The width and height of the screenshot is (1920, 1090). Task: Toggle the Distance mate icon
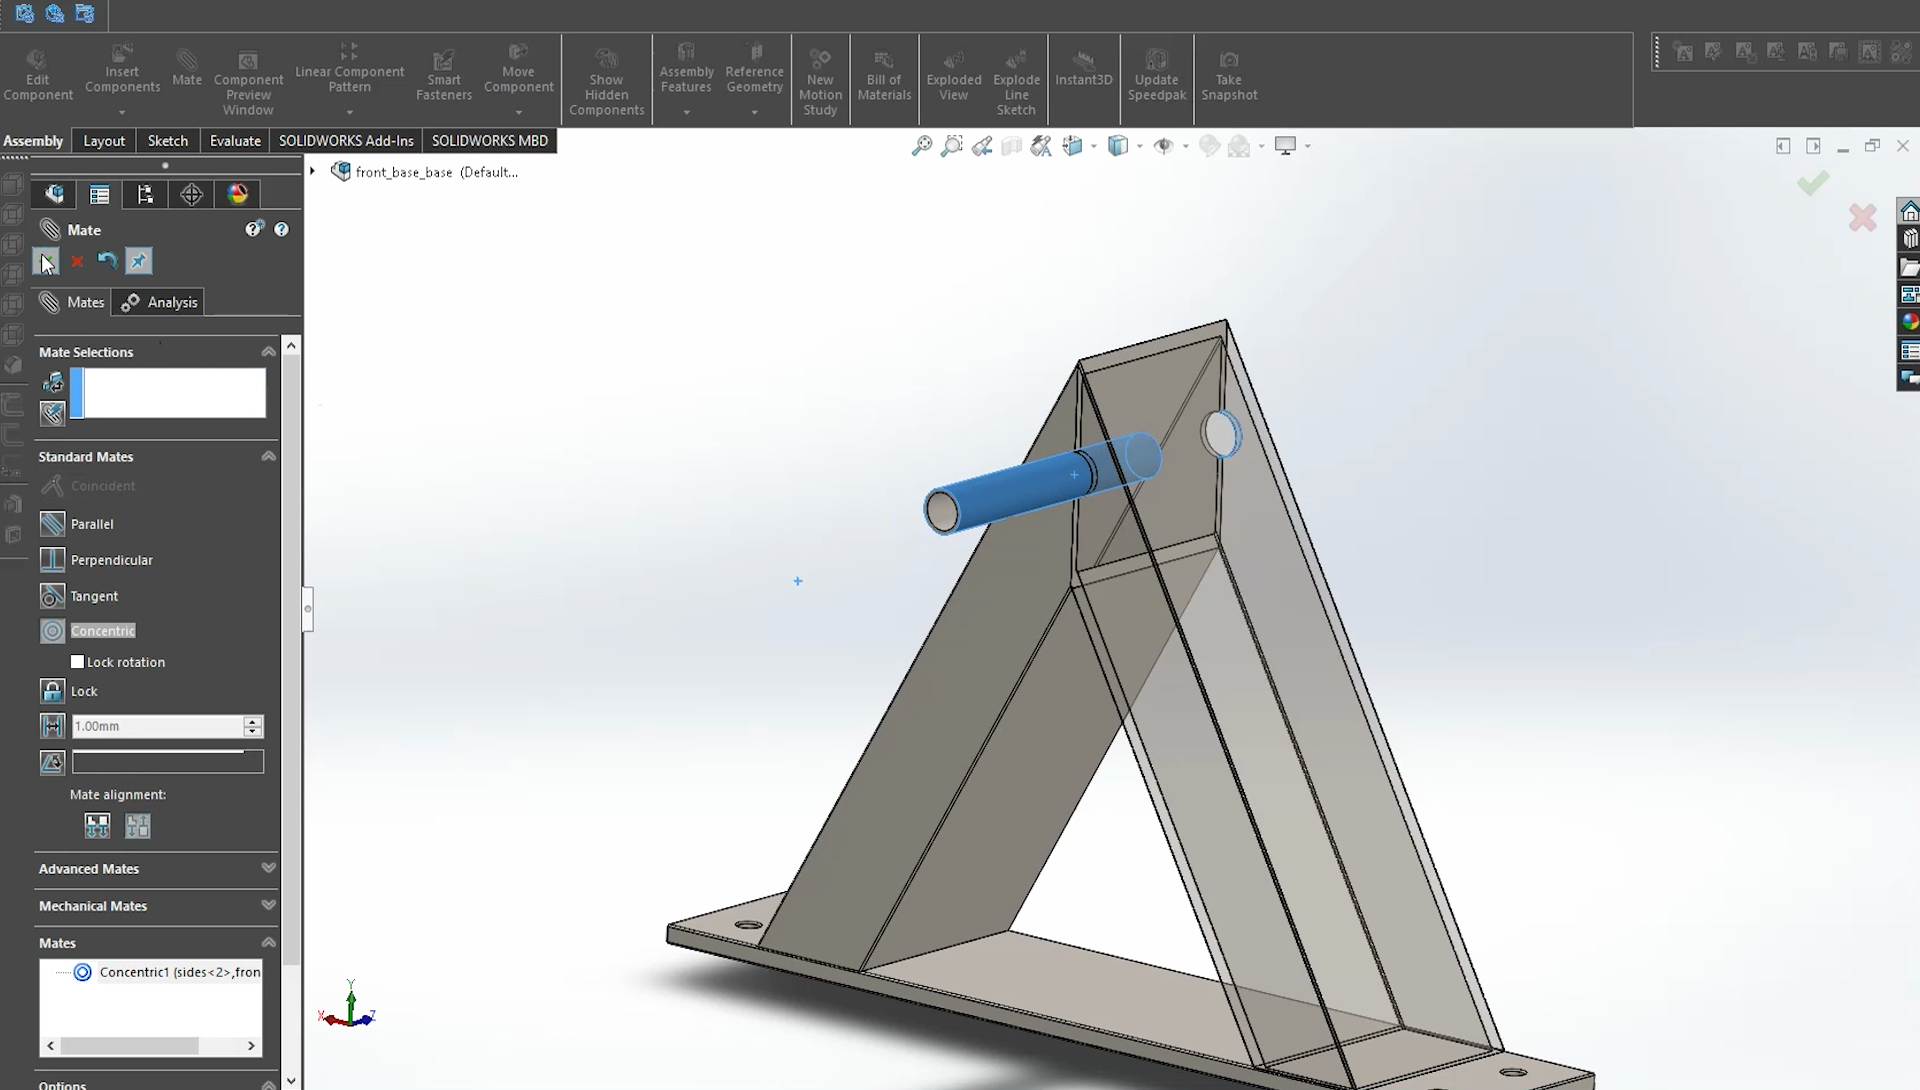[52, 726]
